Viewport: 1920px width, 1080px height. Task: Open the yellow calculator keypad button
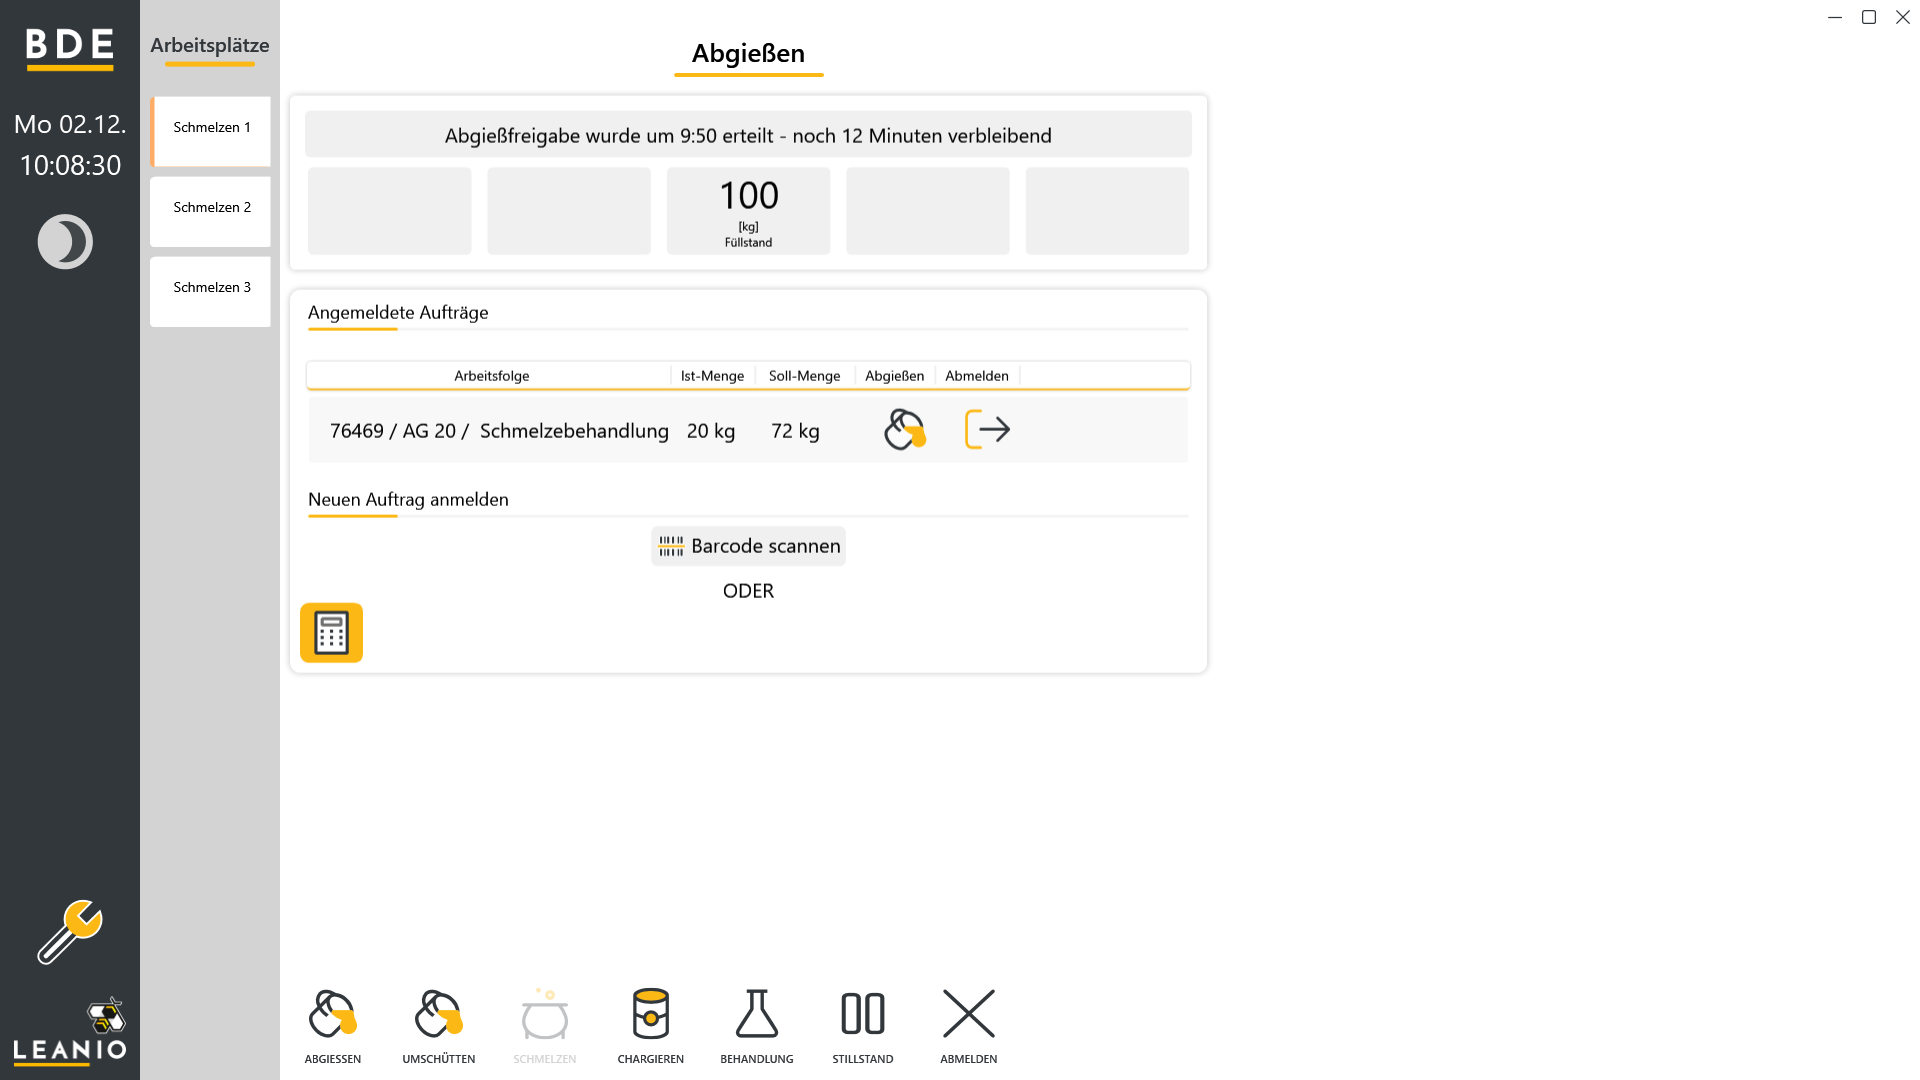[x=332, y=633]
